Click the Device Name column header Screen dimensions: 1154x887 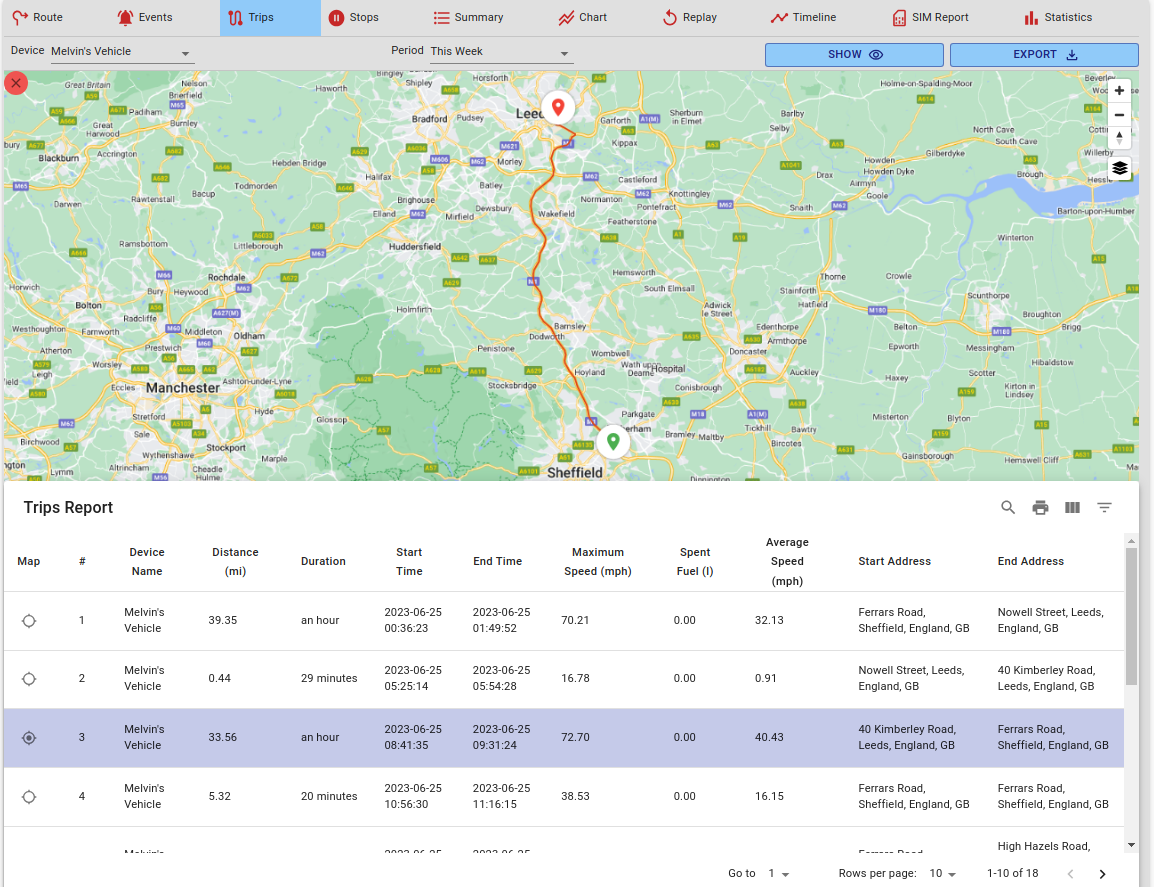tap(146, 562)
